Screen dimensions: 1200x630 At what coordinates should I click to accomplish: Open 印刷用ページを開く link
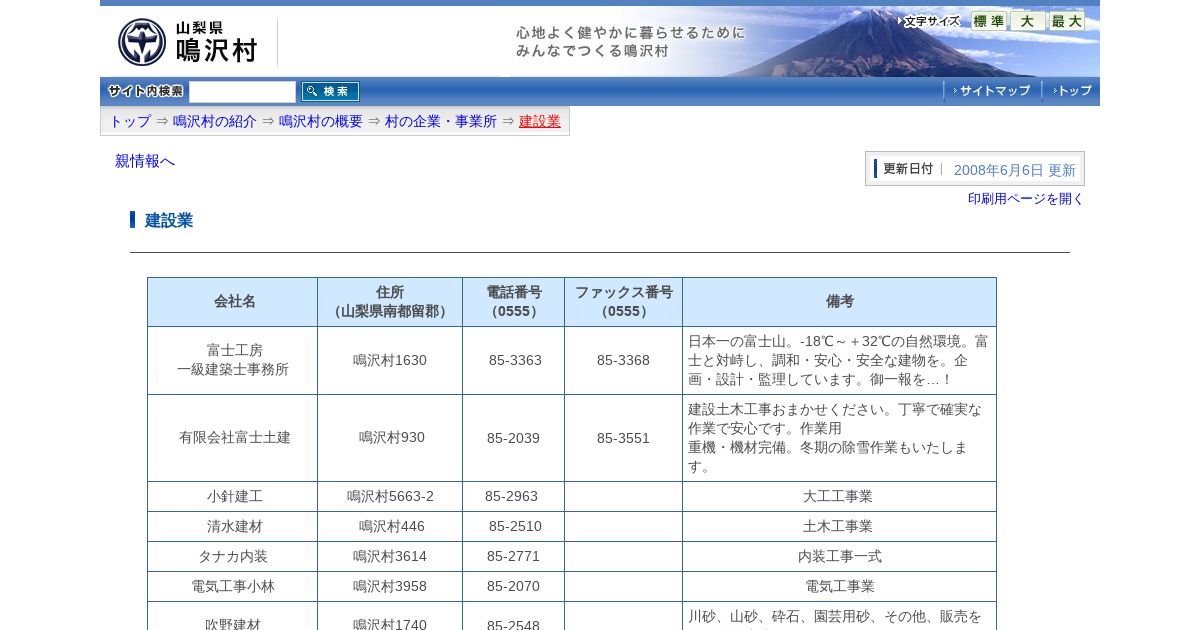tap(1026, 199)
